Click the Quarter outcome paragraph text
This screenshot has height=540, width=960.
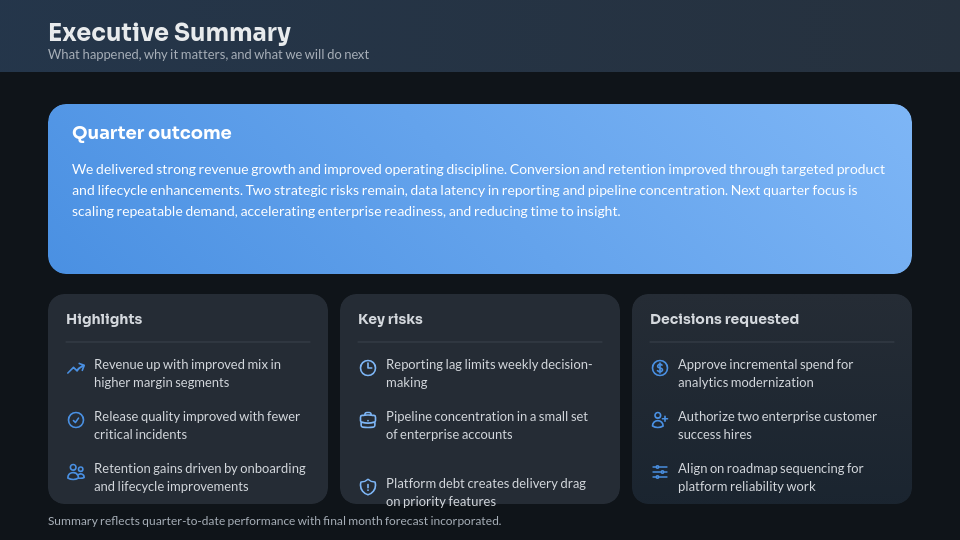(x=478, y=190)
